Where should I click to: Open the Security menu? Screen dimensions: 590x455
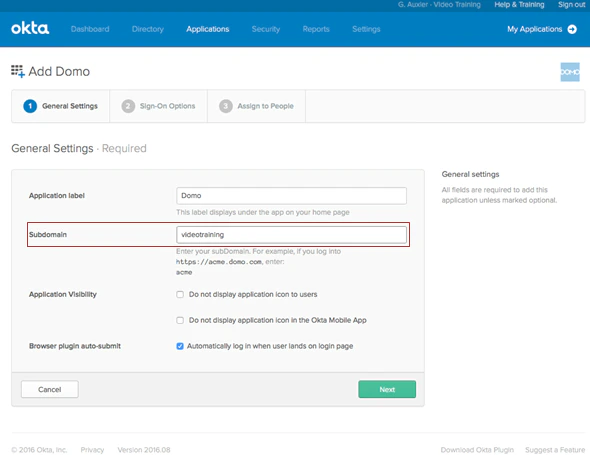(x=266, y=29)
